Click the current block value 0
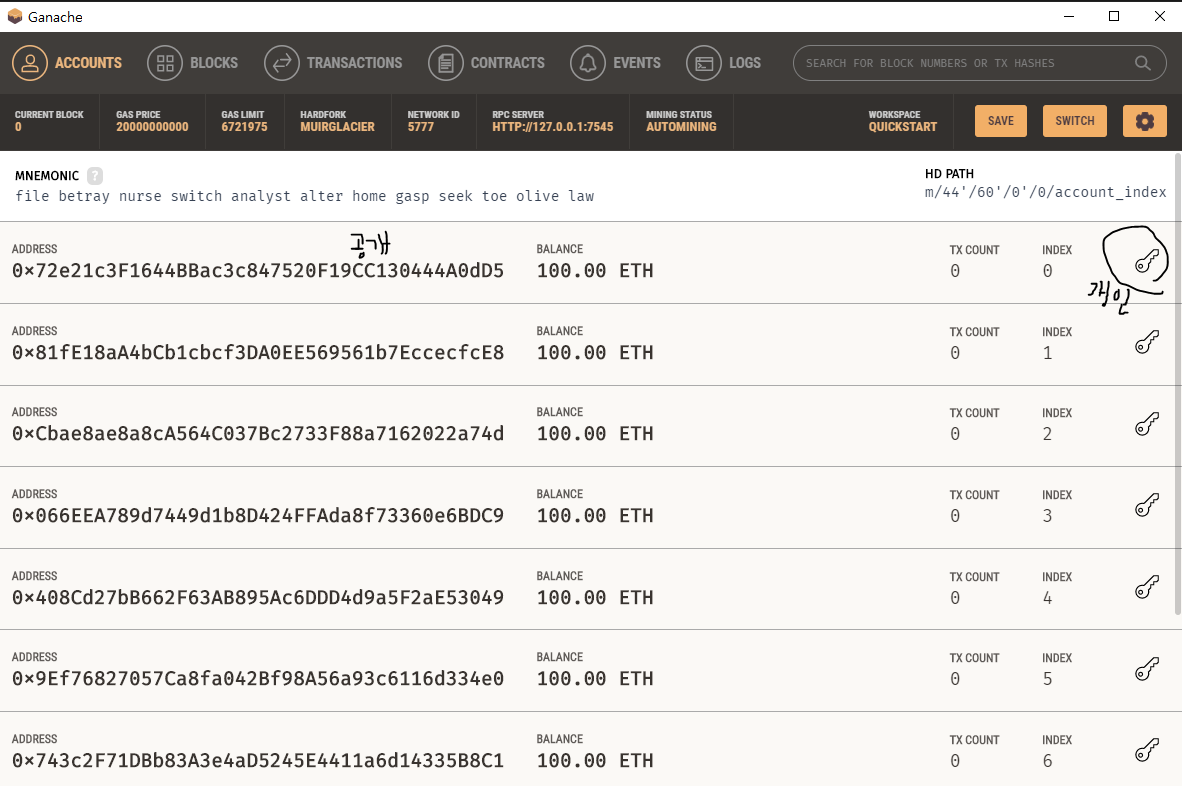This screenshot has width=1182, height=786. [x=18, y=127]
